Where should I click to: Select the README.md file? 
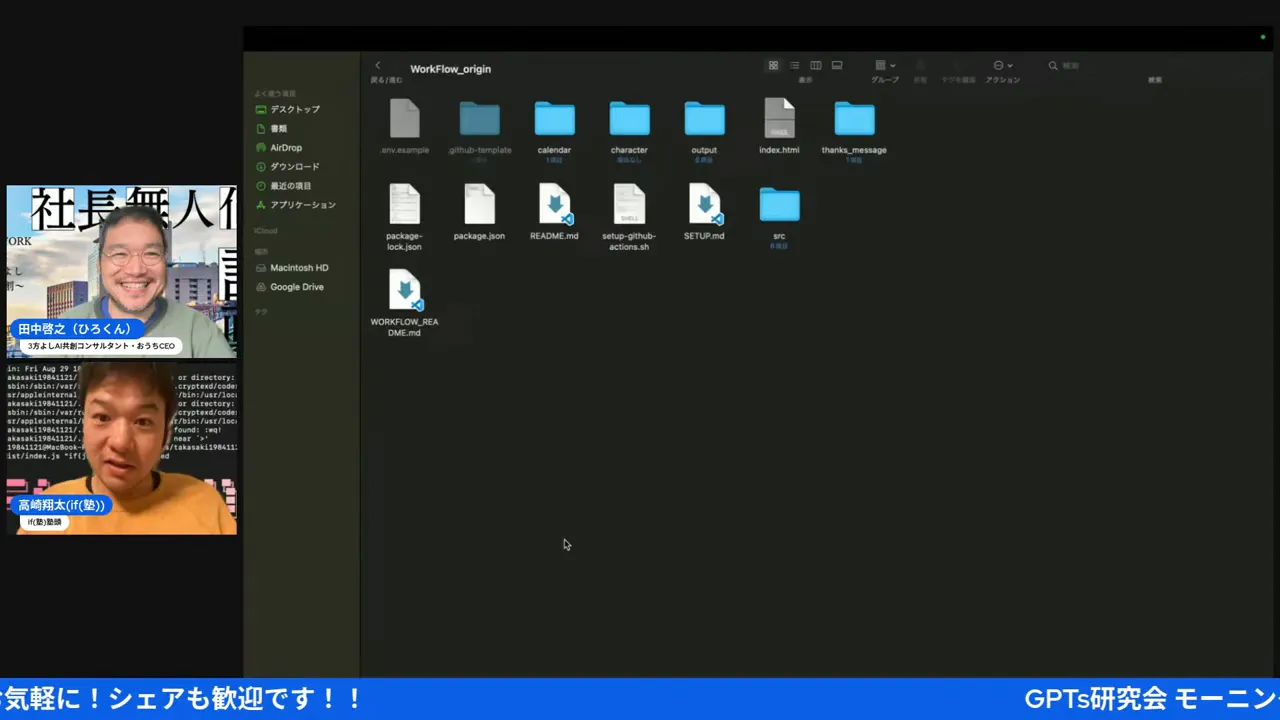(x=554, y=204)
